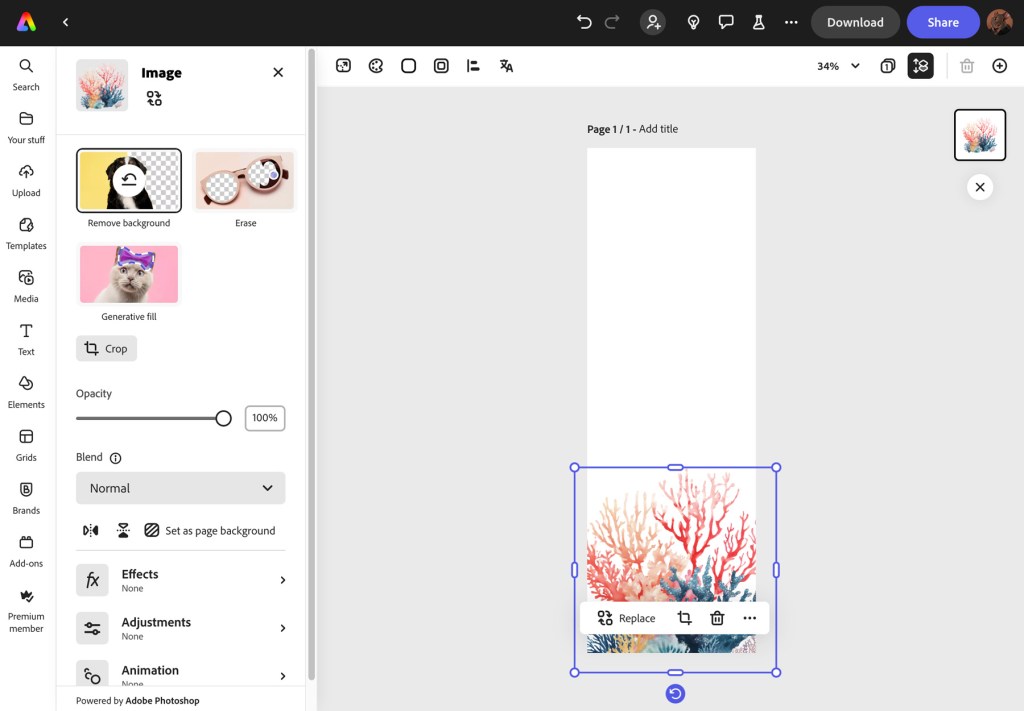Open the comments speech bubble icon
This screenshot has height=711, width=1024.
pyautogui.click(x=726, y=22)
